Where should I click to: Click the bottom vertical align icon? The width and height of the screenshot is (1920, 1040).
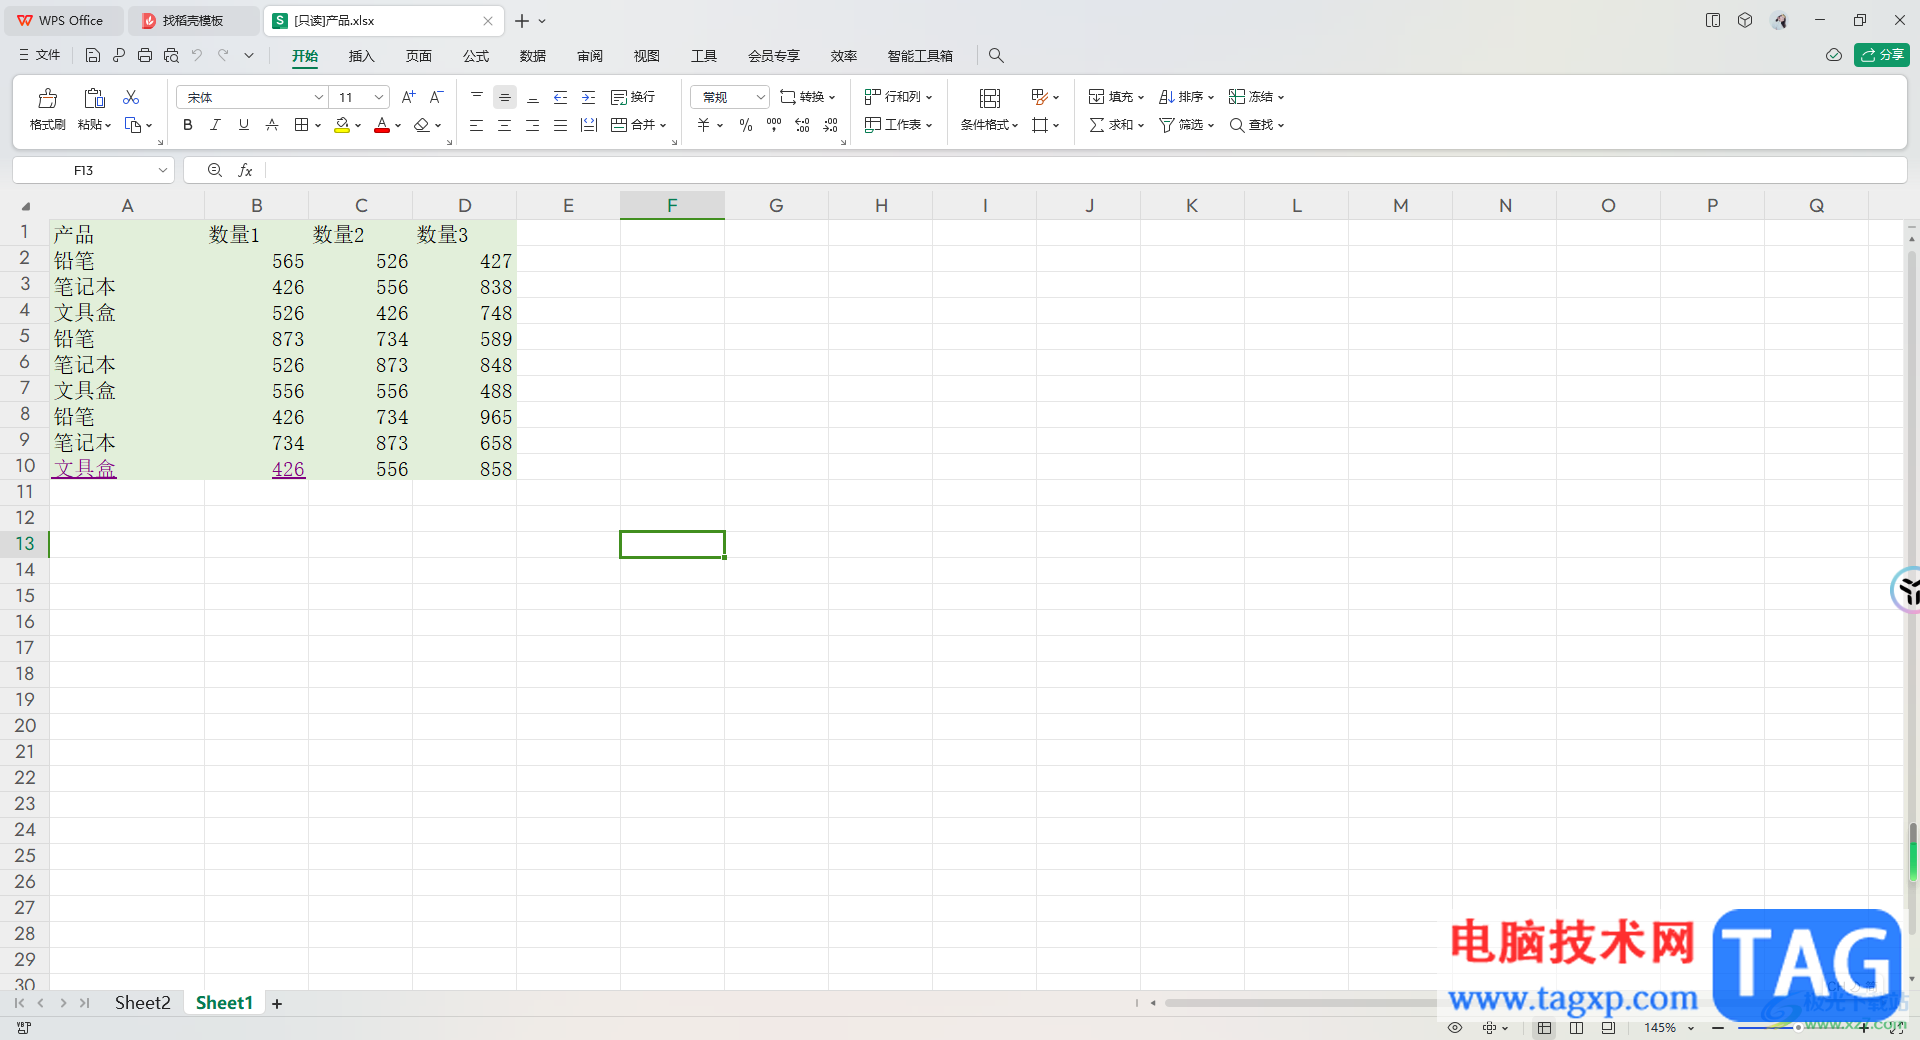click(x=533, y=97)
